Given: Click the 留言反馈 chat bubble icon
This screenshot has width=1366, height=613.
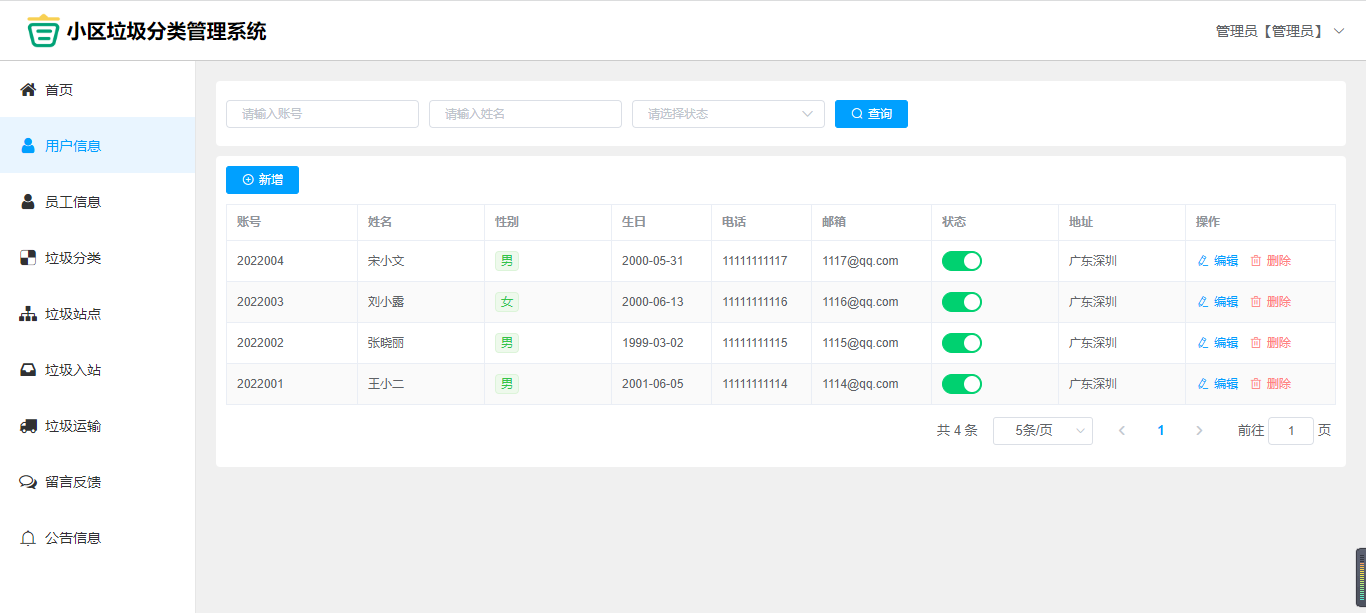Looking at the screenshot, I should [28, 482].
